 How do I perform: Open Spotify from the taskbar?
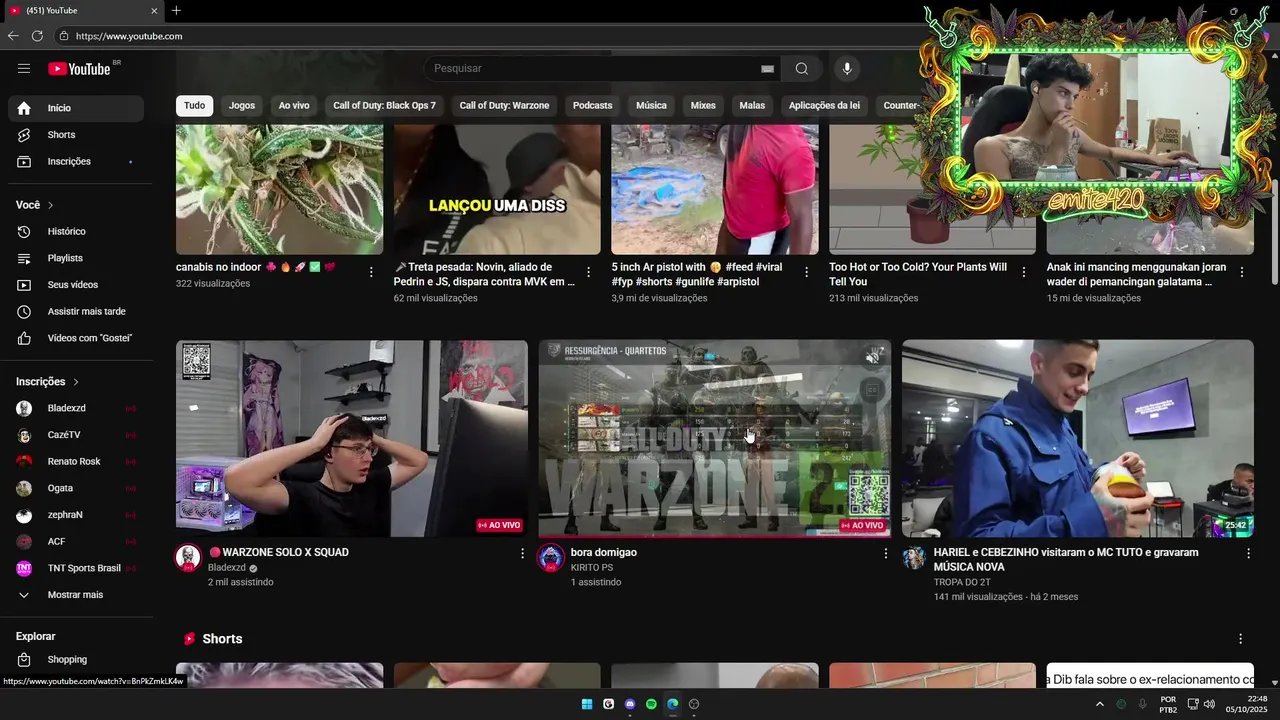pyautogui.click(x=651, y=704)
